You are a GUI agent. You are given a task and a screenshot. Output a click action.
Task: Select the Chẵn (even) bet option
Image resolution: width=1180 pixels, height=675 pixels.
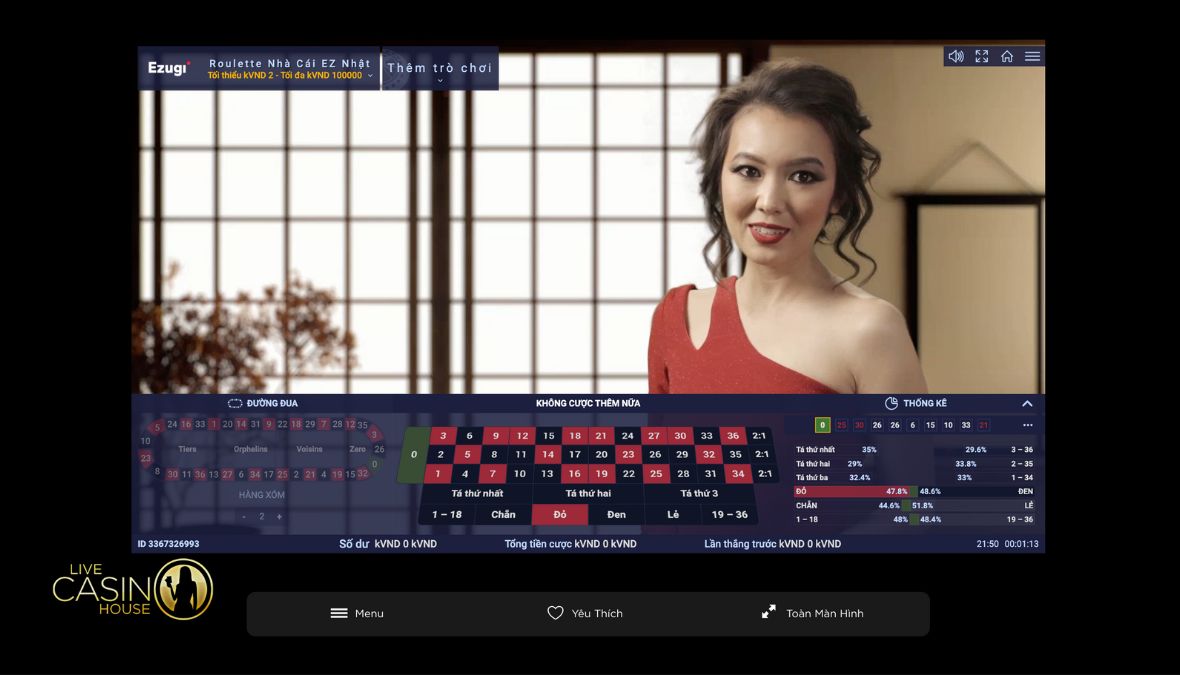coord(503,515)
